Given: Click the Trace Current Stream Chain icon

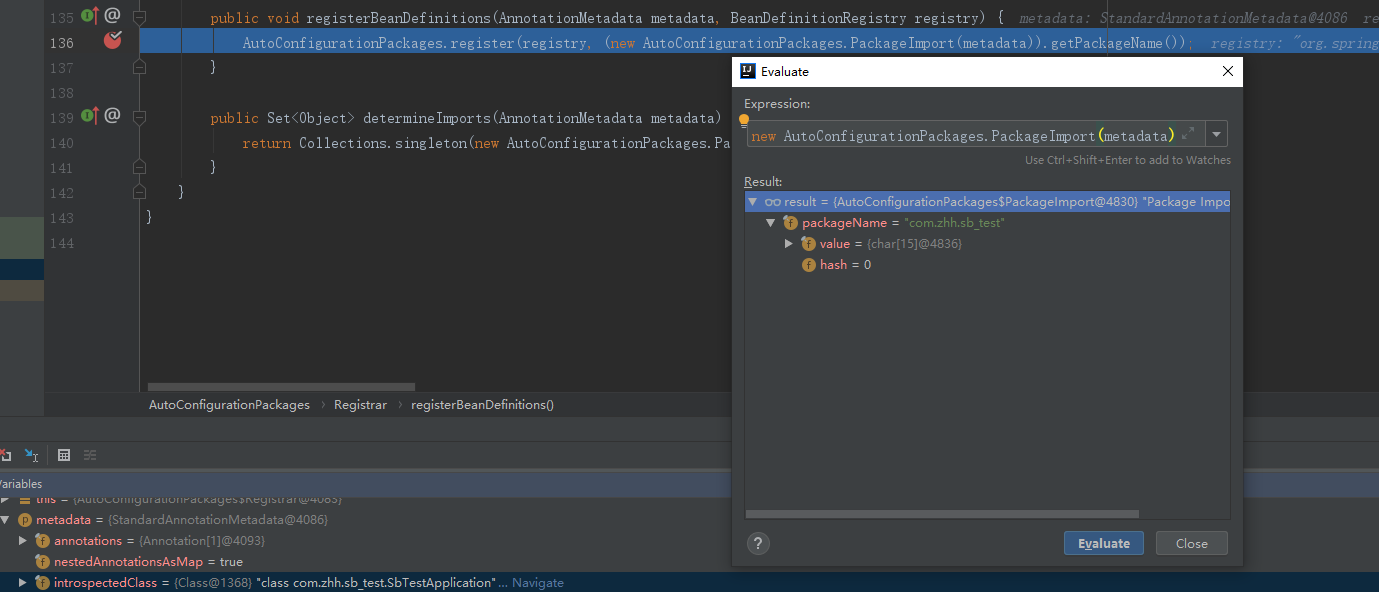Looking at the screenshot, I should point(90,455).
